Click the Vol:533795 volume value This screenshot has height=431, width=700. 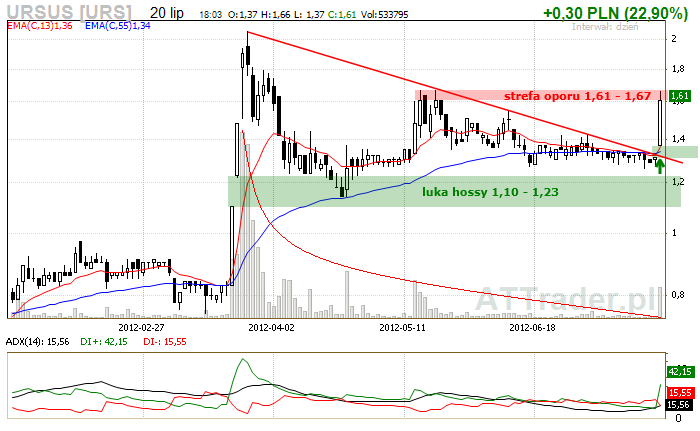click(384, 15)
